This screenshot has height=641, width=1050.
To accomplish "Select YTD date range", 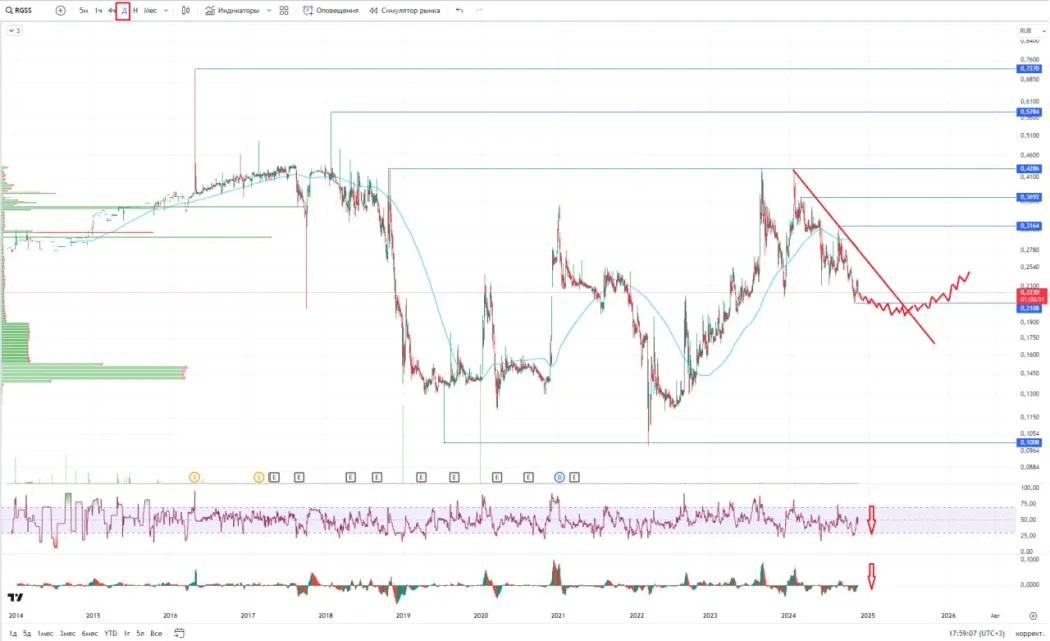I will pos(110,633).
